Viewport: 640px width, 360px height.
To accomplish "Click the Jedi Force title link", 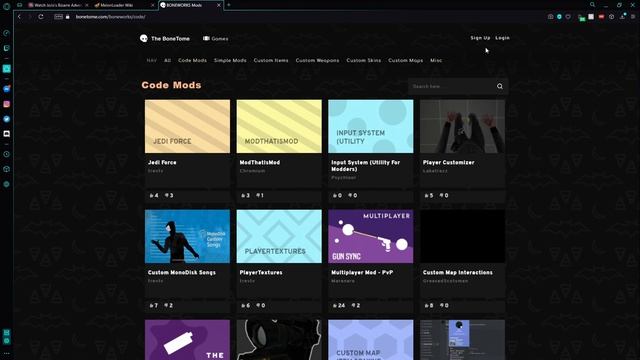I will pos(162,162).
